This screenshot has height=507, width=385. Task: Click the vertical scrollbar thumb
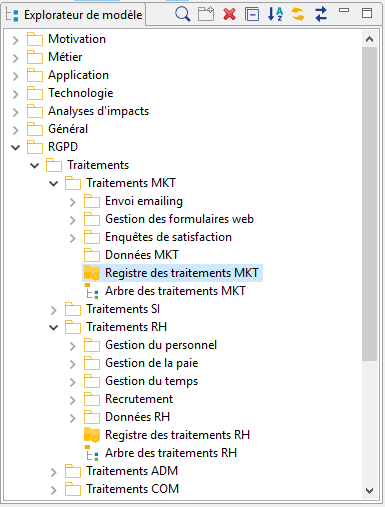click(x=369, y=204)
